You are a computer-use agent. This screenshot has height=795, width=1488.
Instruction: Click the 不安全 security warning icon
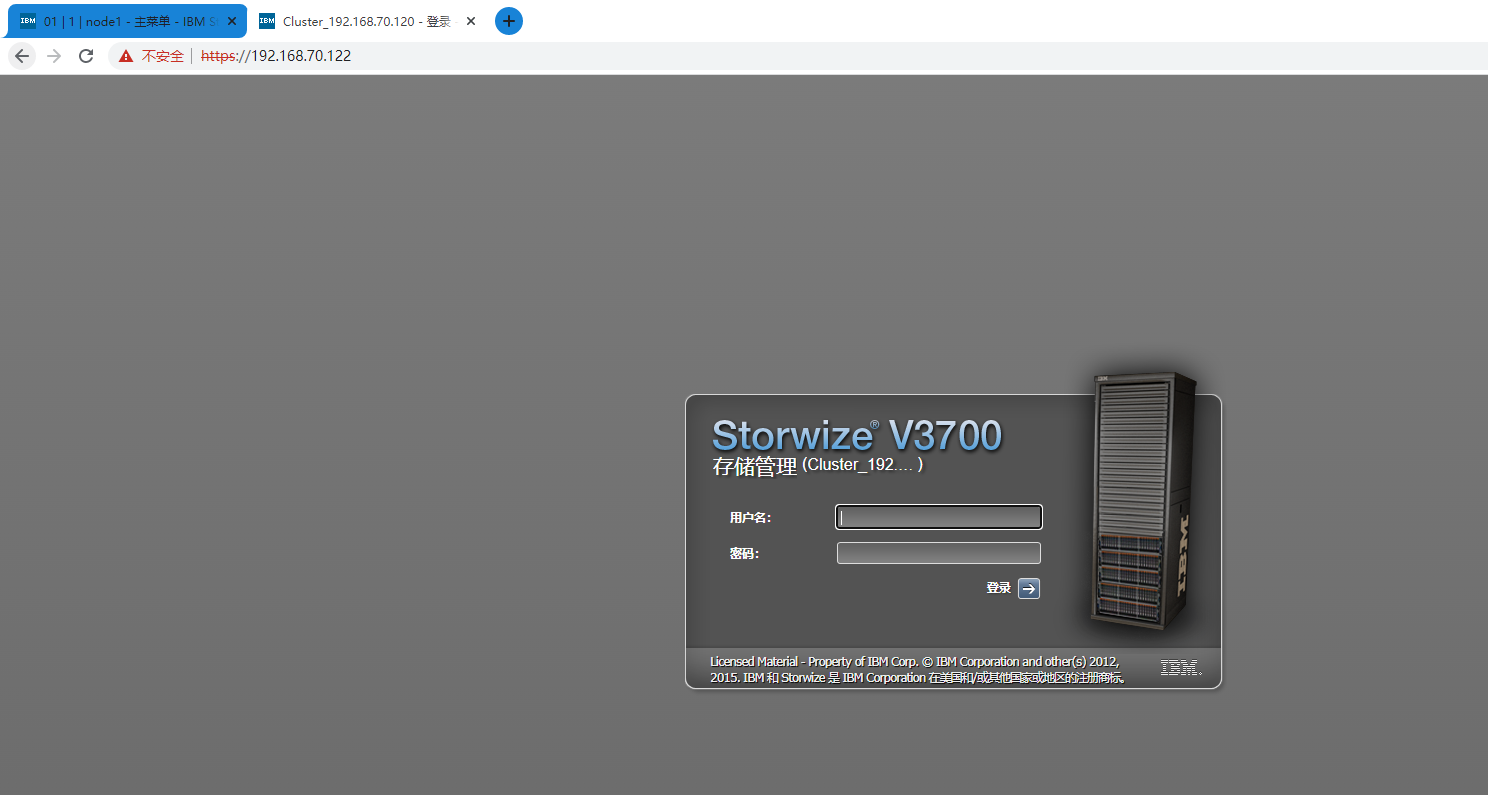pos(126,56)
